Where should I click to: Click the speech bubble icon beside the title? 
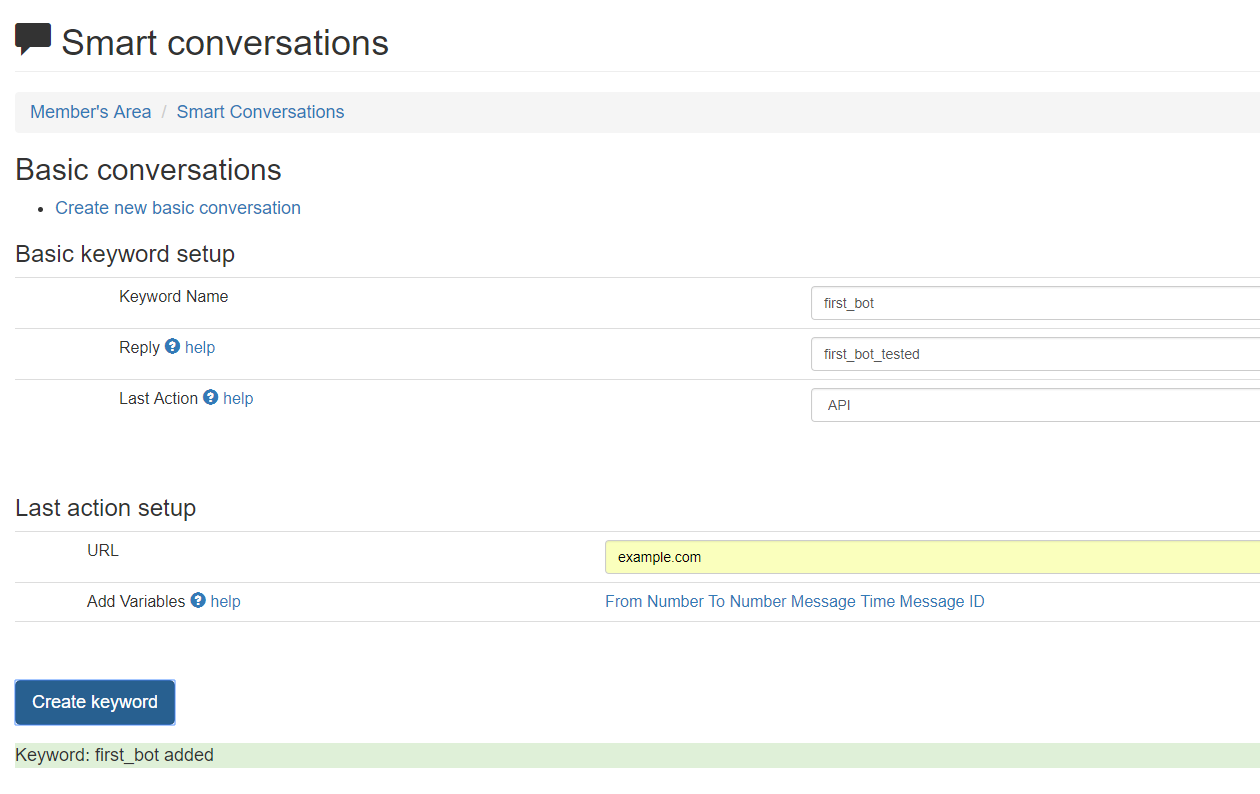(x=33, y=39)
